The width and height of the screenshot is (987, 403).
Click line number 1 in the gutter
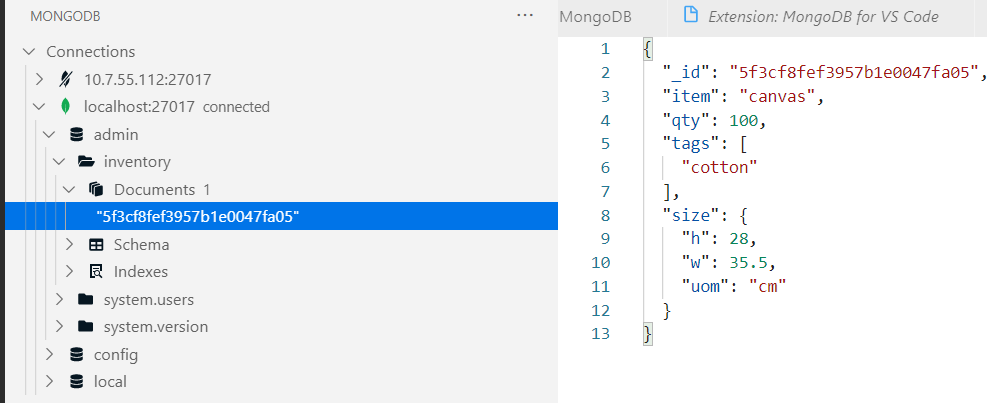605,48
